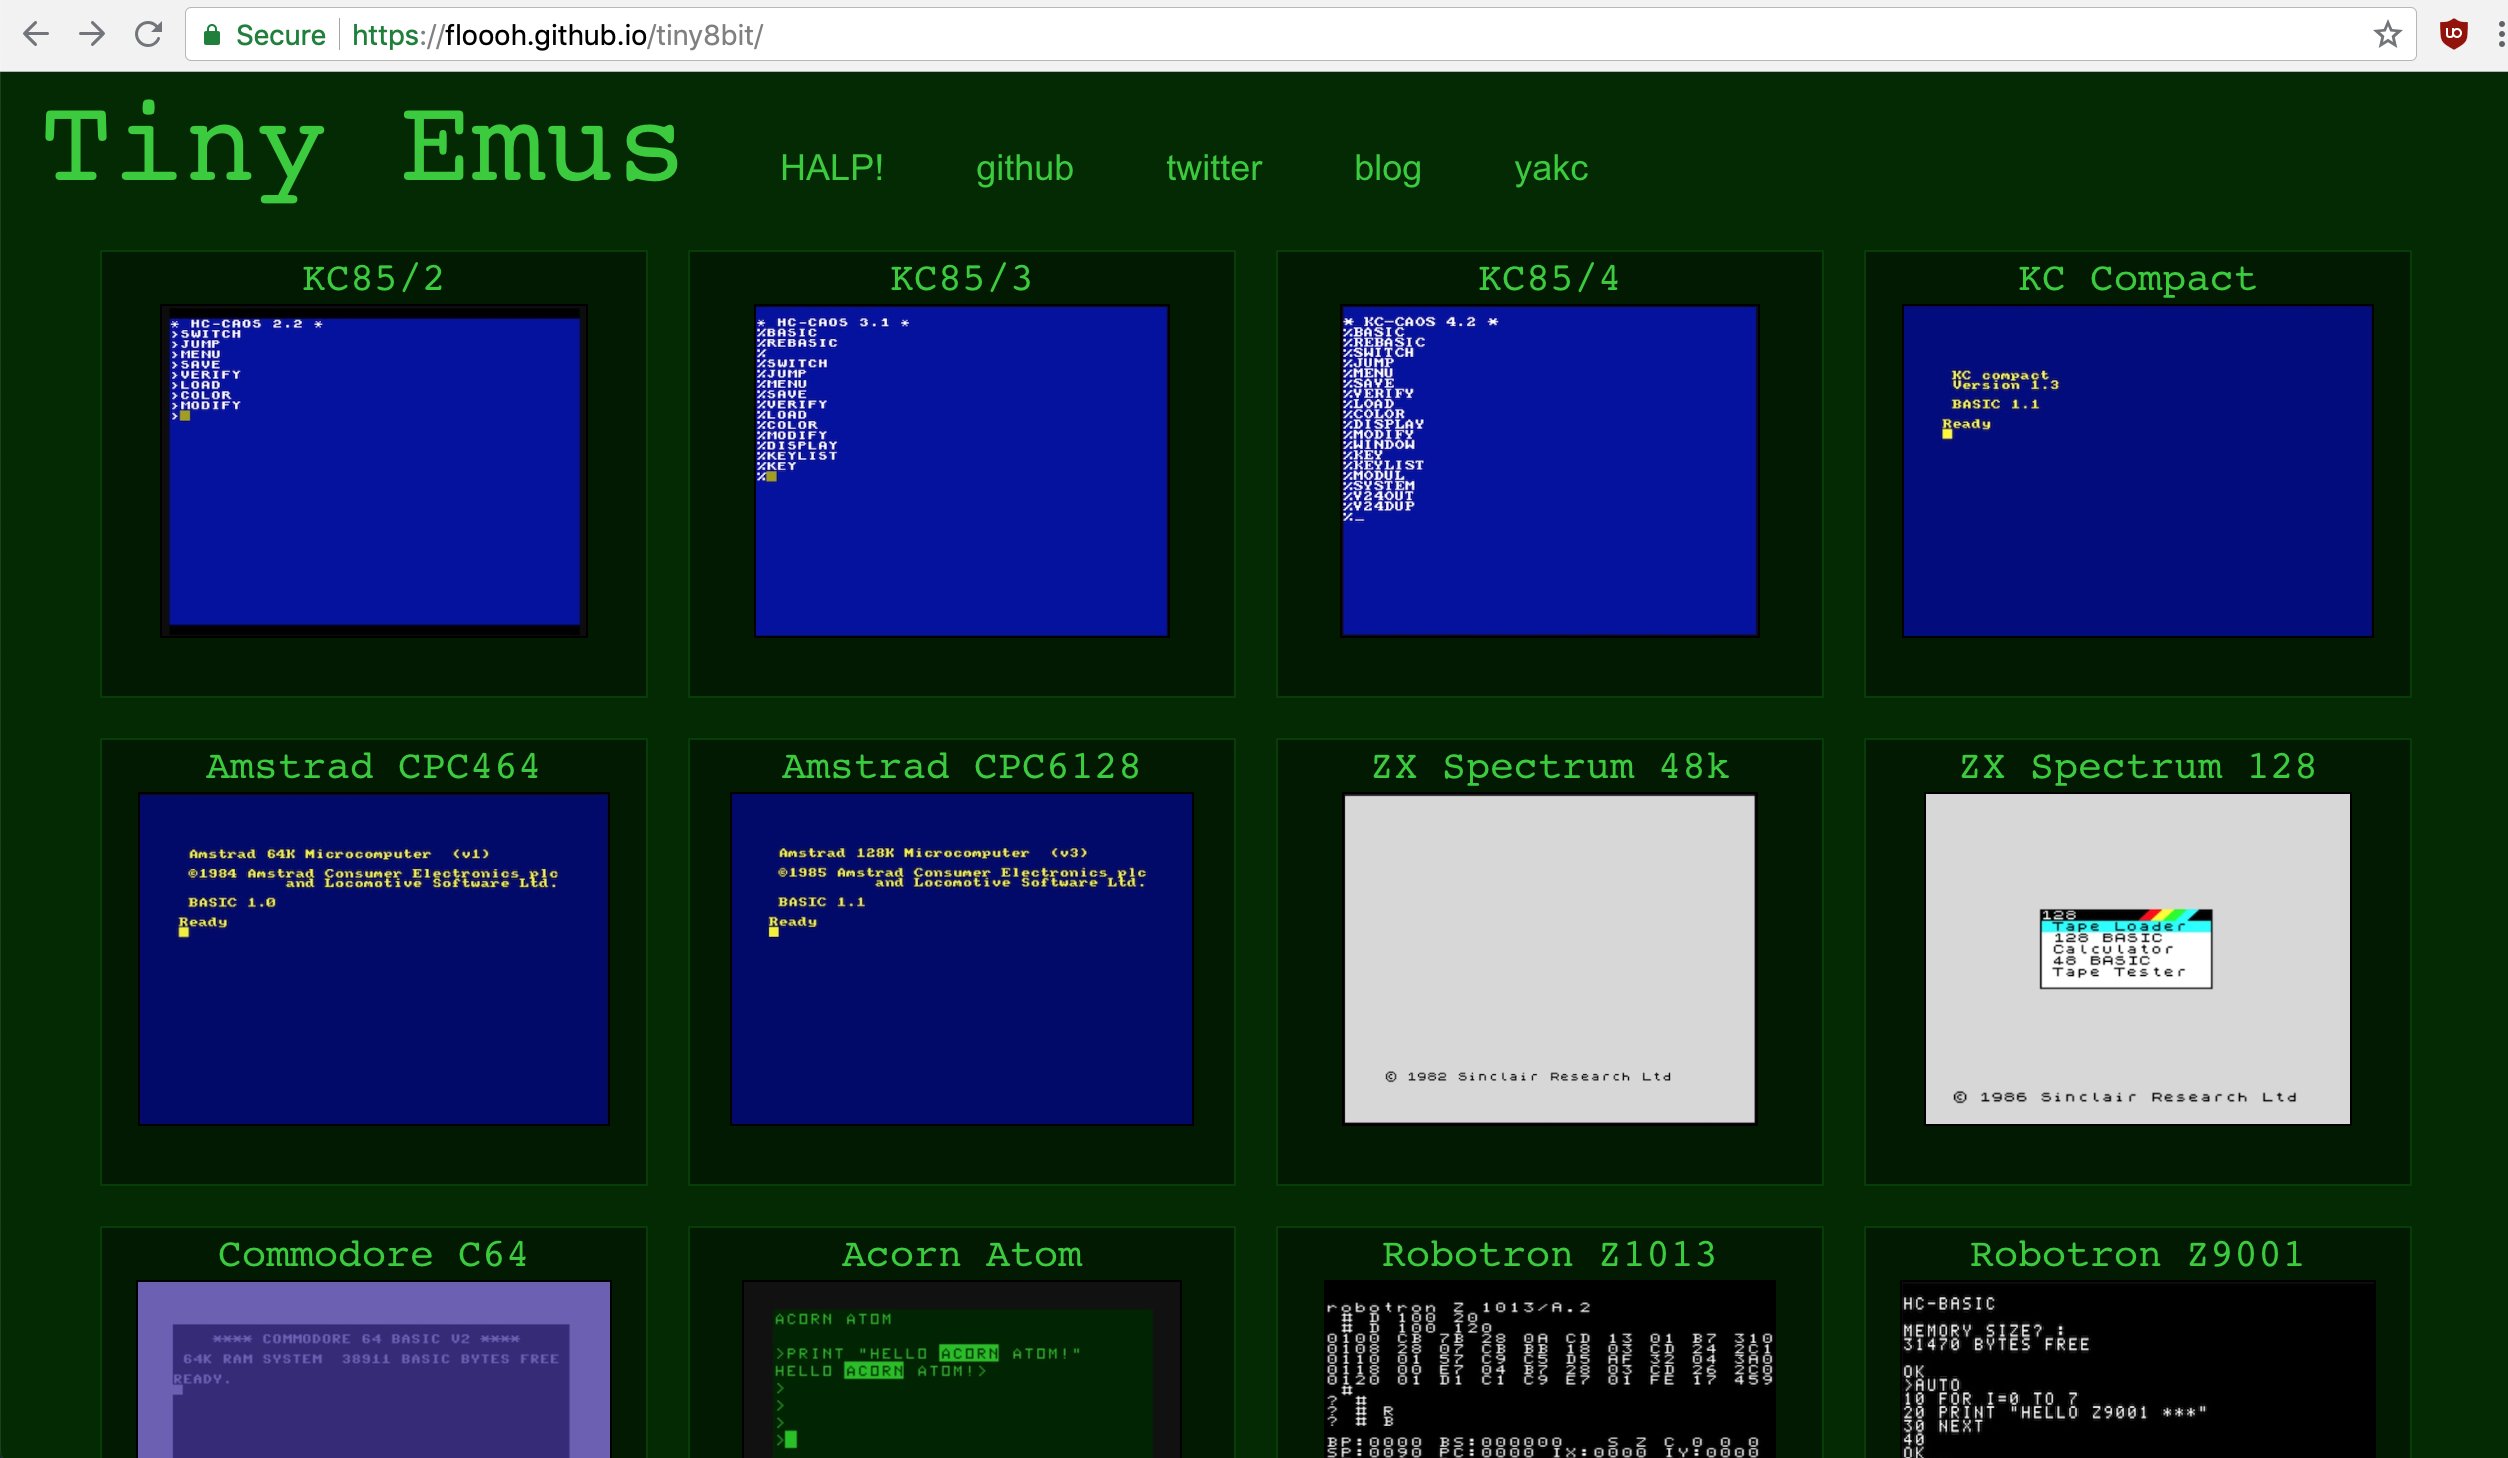
Task: Open the uBlock Origin extension icon
Action: [x=2453, y=35]
